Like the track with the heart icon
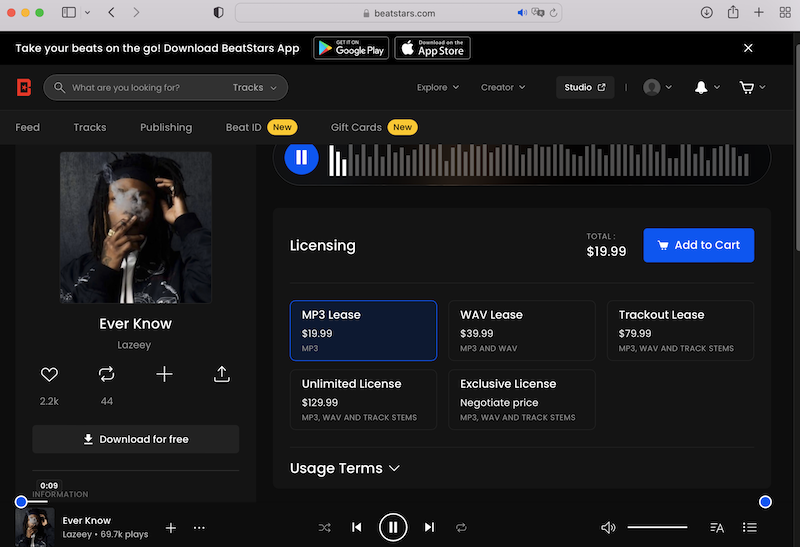The image size is (800, 547). tap(49, 374)
